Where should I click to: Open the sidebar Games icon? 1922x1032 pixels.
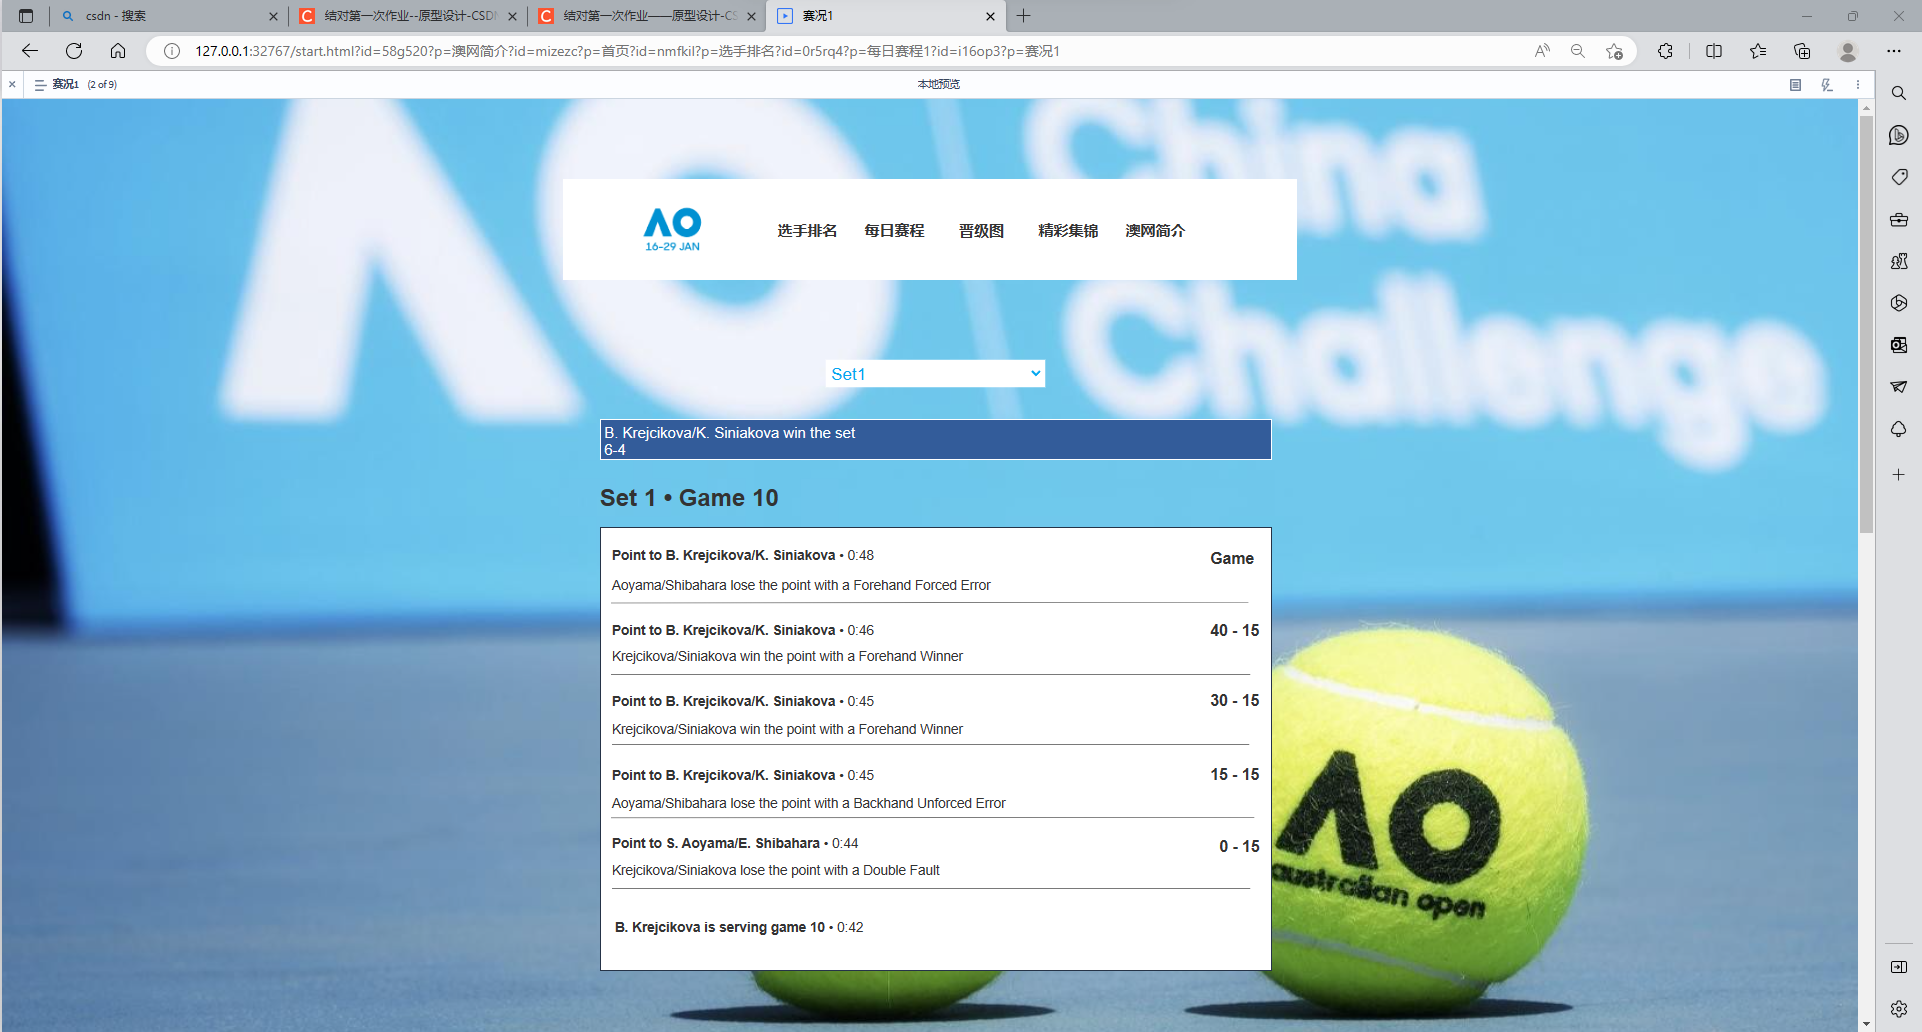coord(1899,261)
